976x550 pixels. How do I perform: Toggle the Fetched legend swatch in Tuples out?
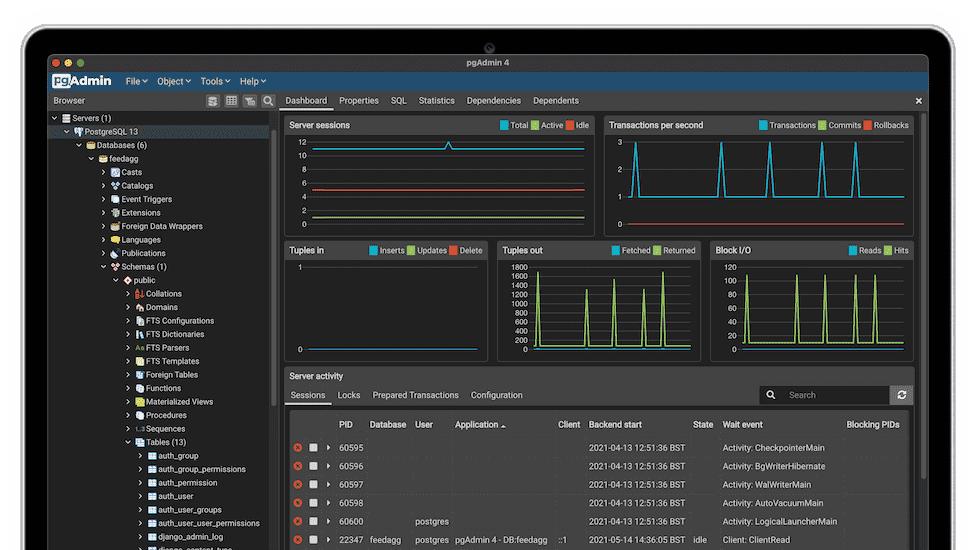coord(615,251)
